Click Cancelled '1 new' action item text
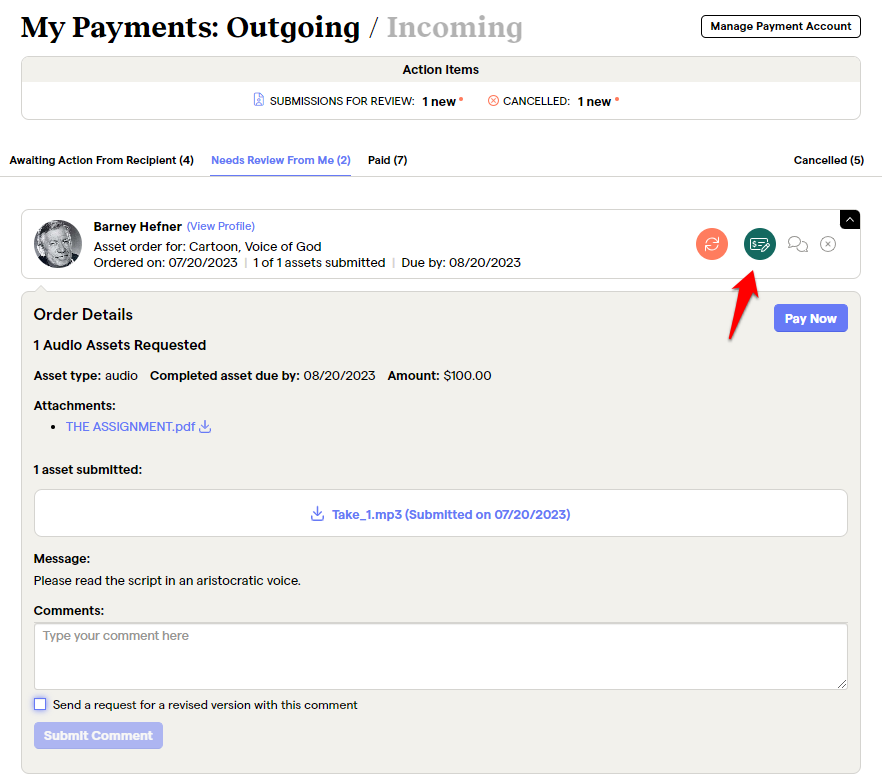The image size is (882, 784). [x=594, y=101]
